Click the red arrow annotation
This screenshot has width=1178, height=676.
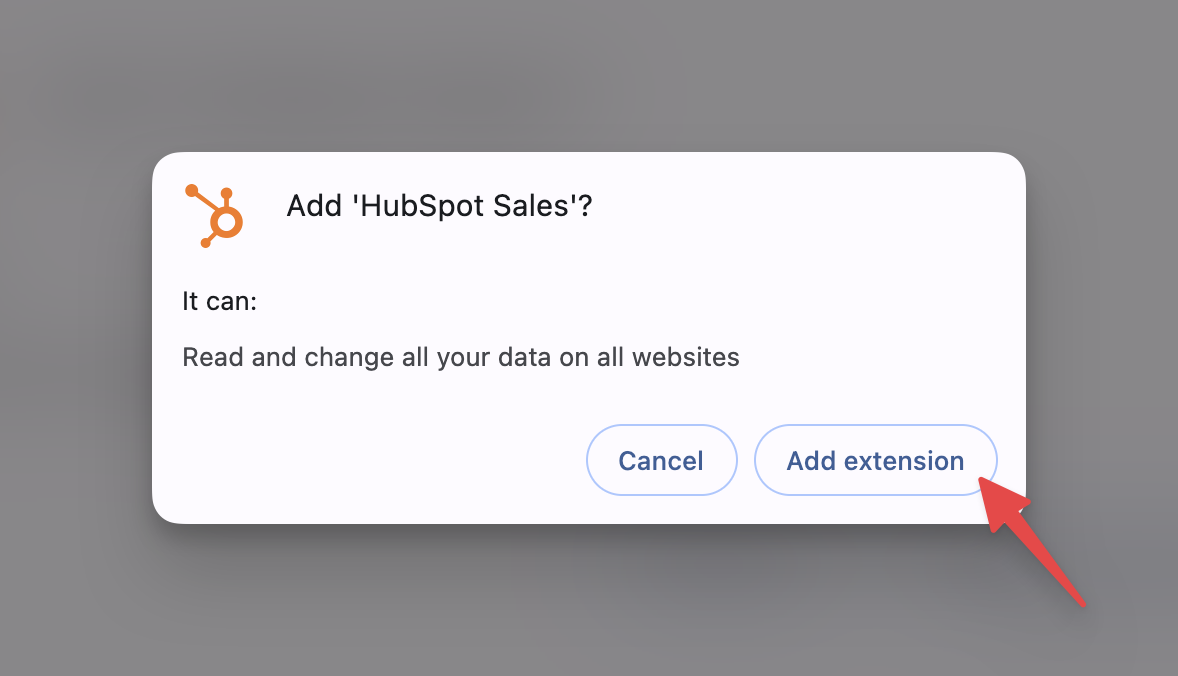pyautogui.click(x=1032, y=541)
